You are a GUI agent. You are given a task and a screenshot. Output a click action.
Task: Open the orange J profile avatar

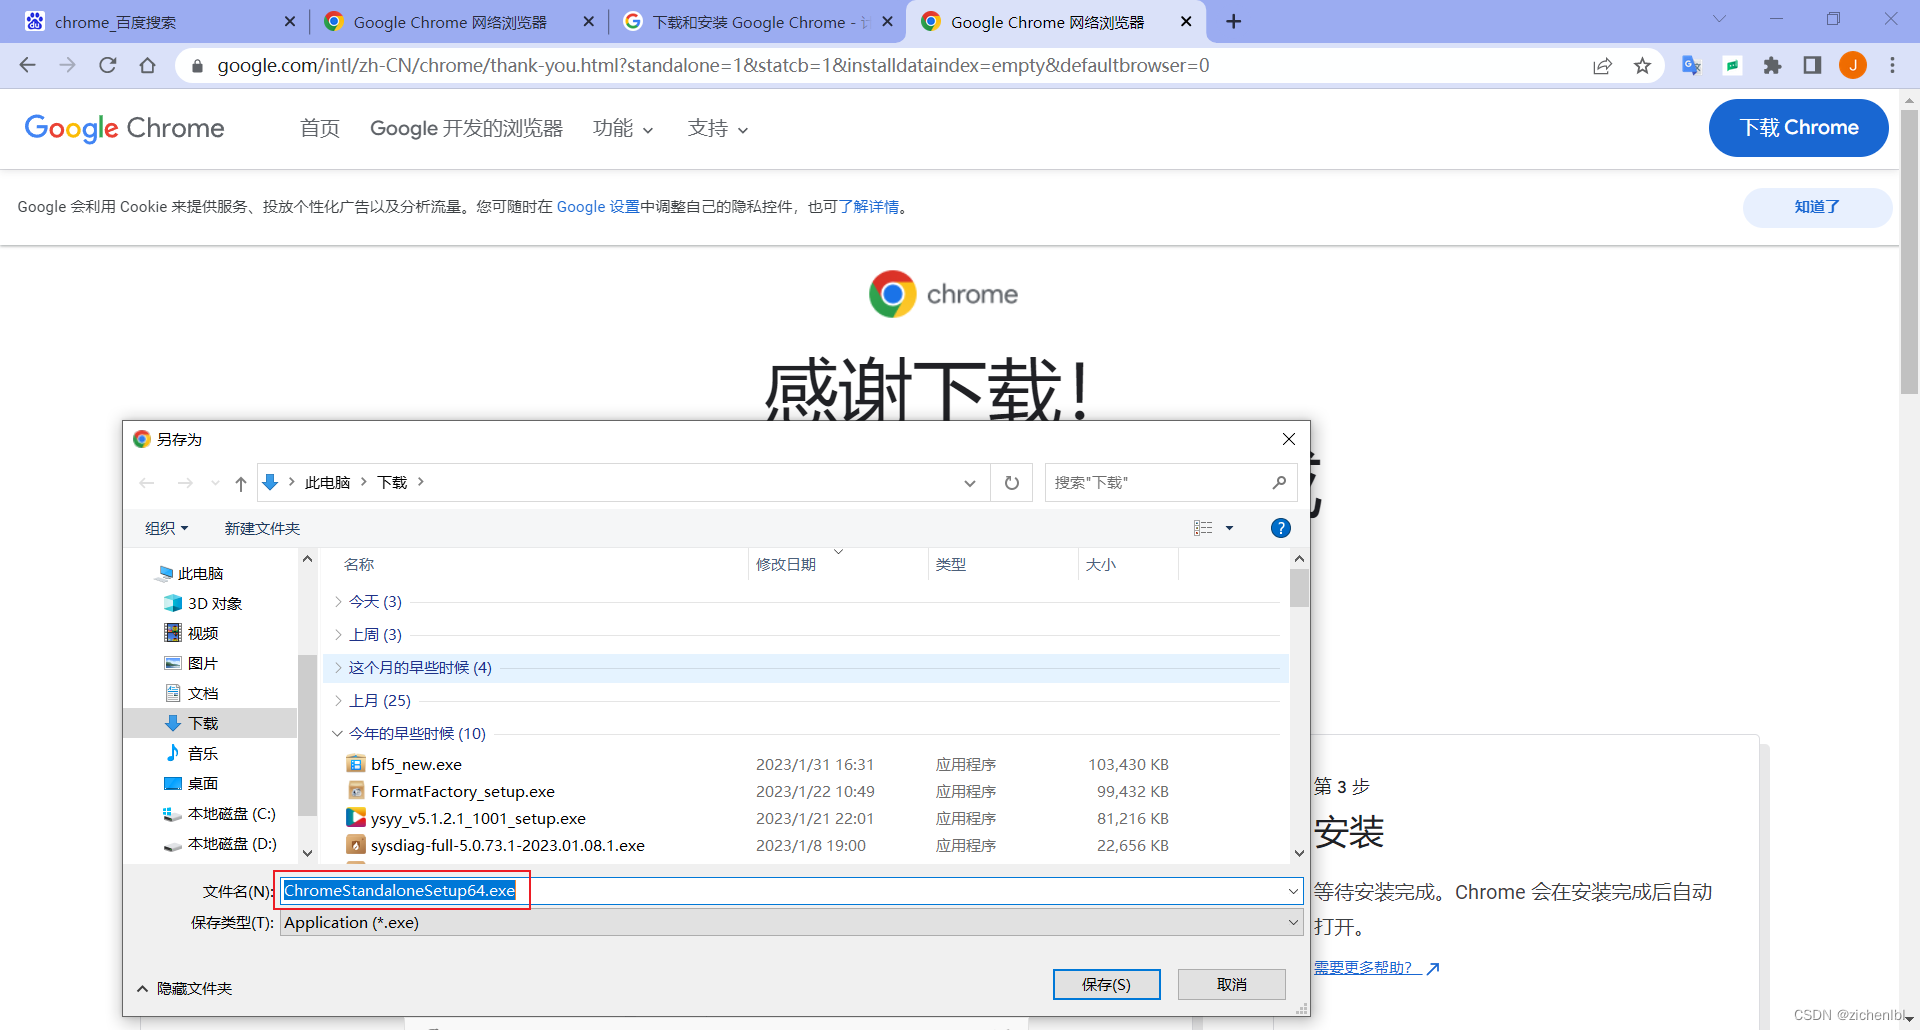tap(1853, 65)
